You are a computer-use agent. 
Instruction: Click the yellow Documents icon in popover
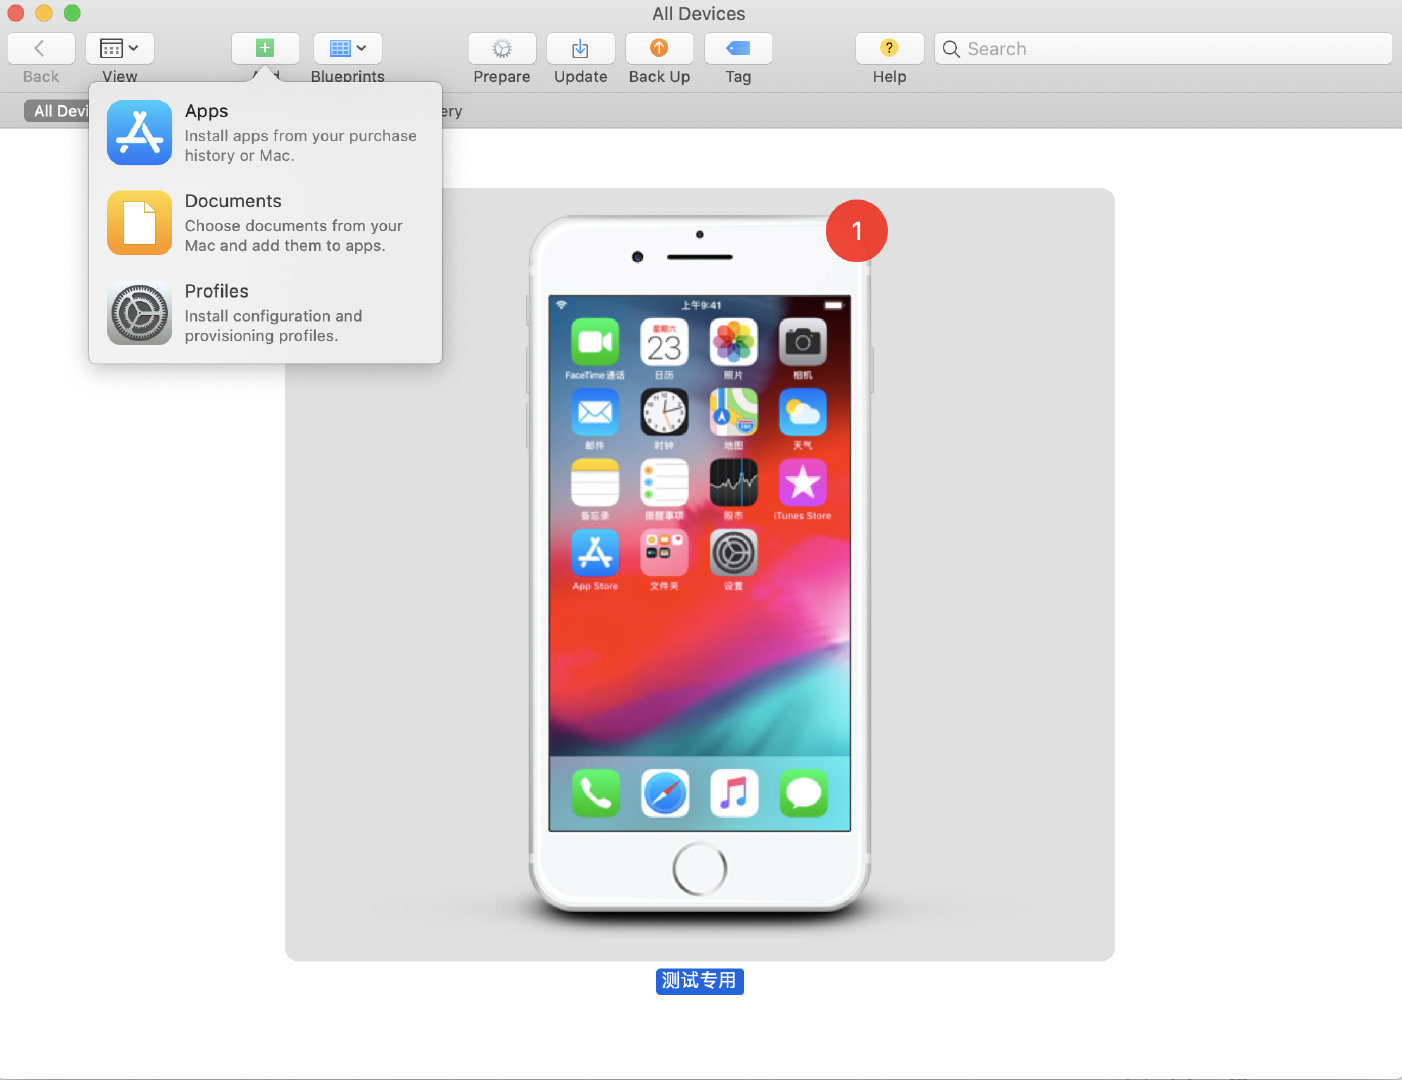[x=139, y=222]
